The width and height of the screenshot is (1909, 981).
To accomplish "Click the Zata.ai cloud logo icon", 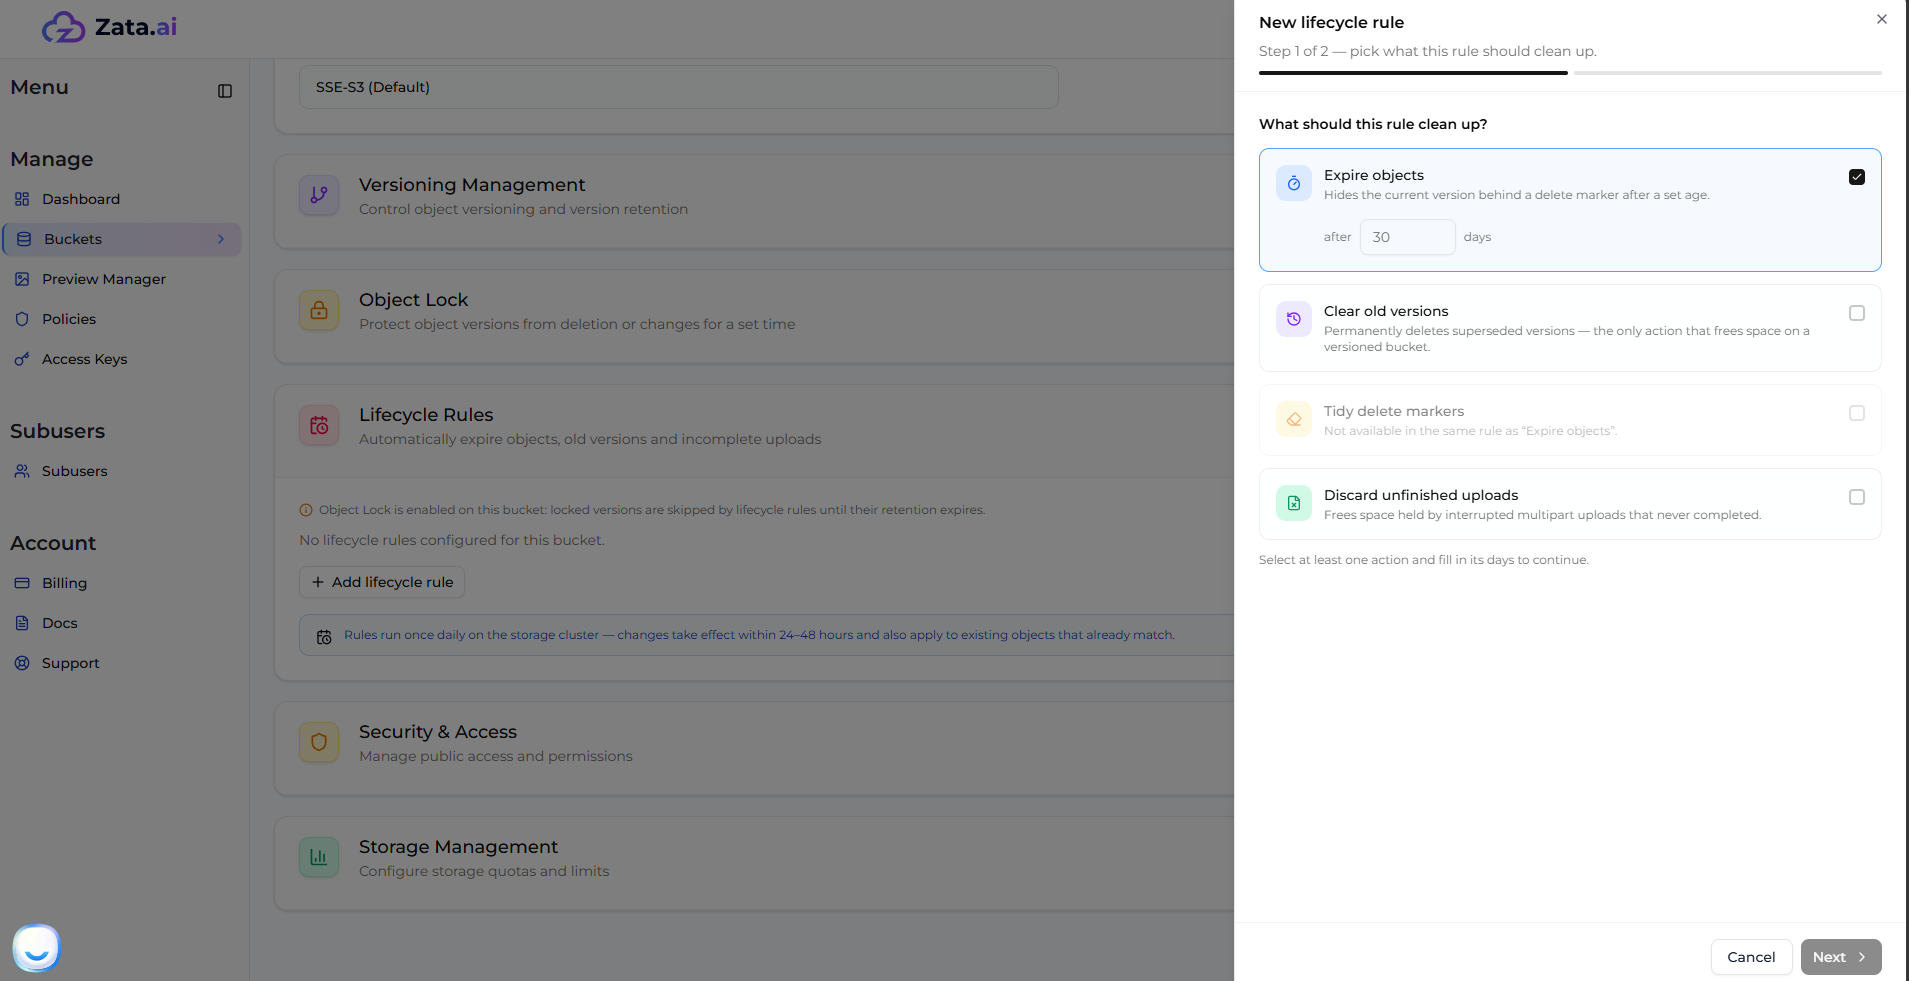I will pyautogui.click(x=63, y=27).
